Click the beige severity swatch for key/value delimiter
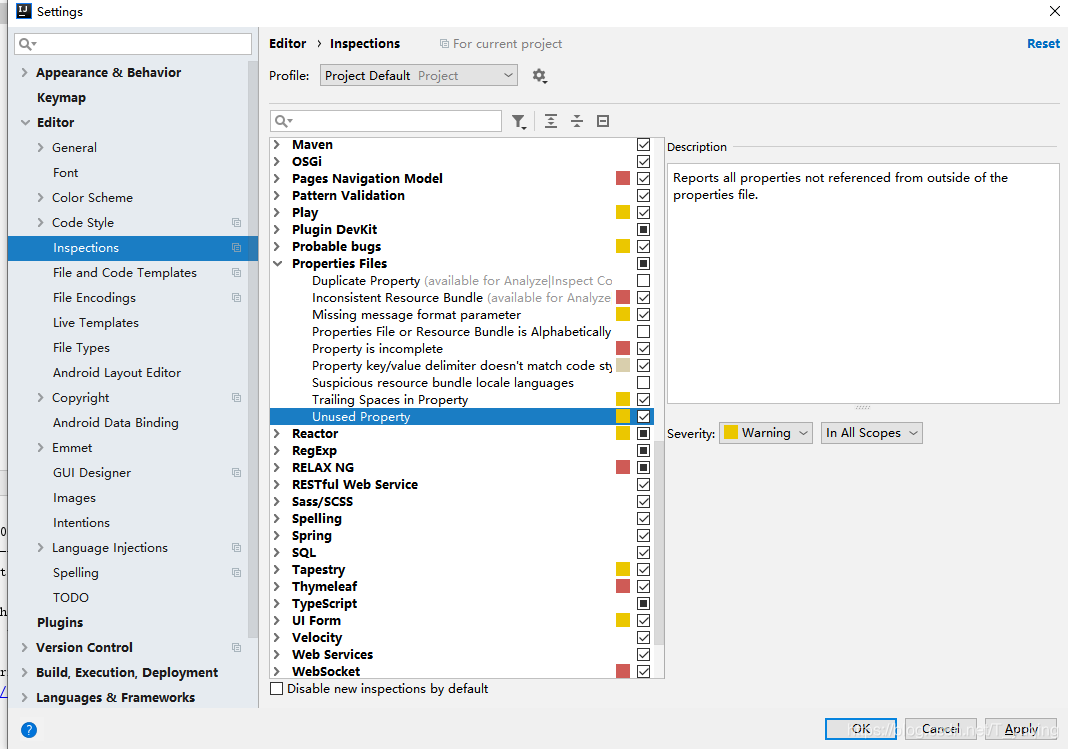 (623, 366)
